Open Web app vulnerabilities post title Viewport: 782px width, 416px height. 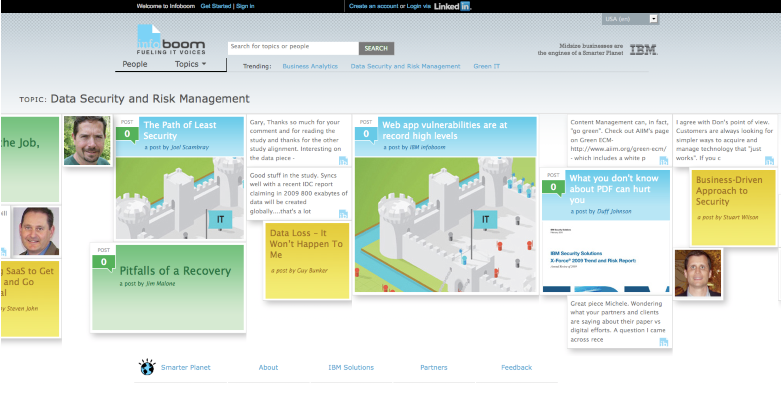(444, 130)
